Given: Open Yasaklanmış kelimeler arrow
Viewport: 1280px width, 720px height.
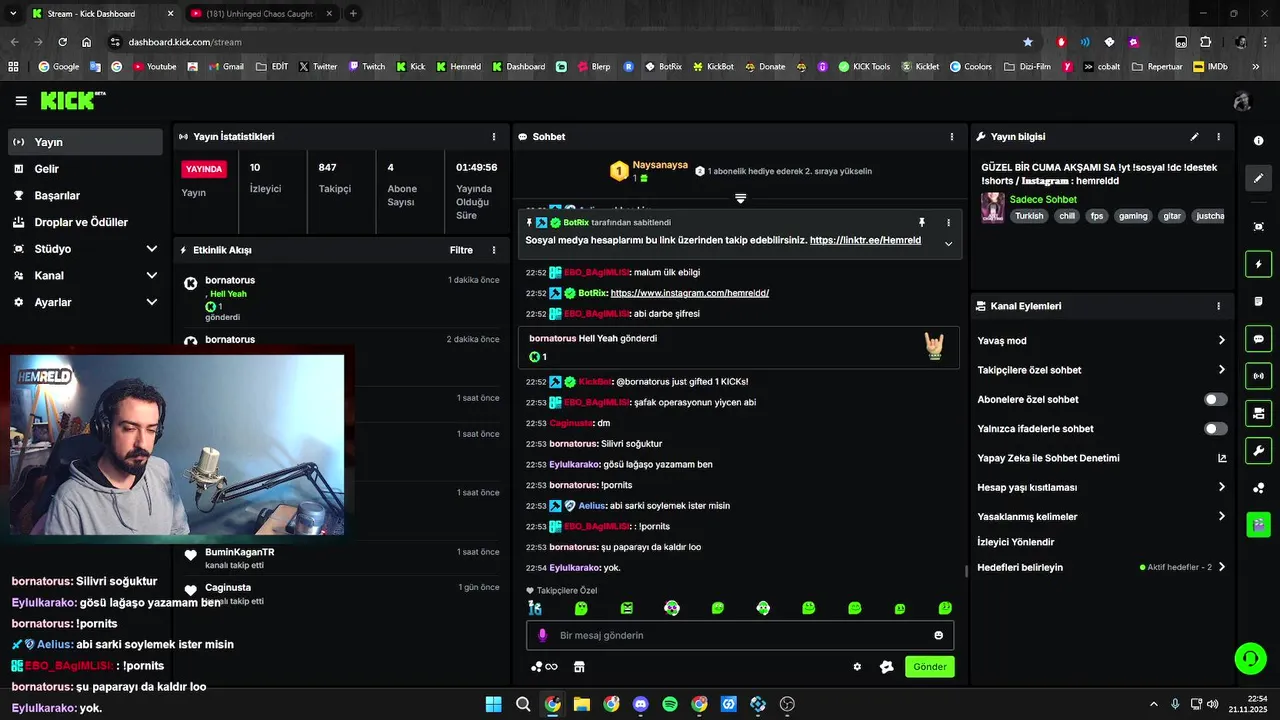Looking at the screenshot, I should pos(1221,517).
